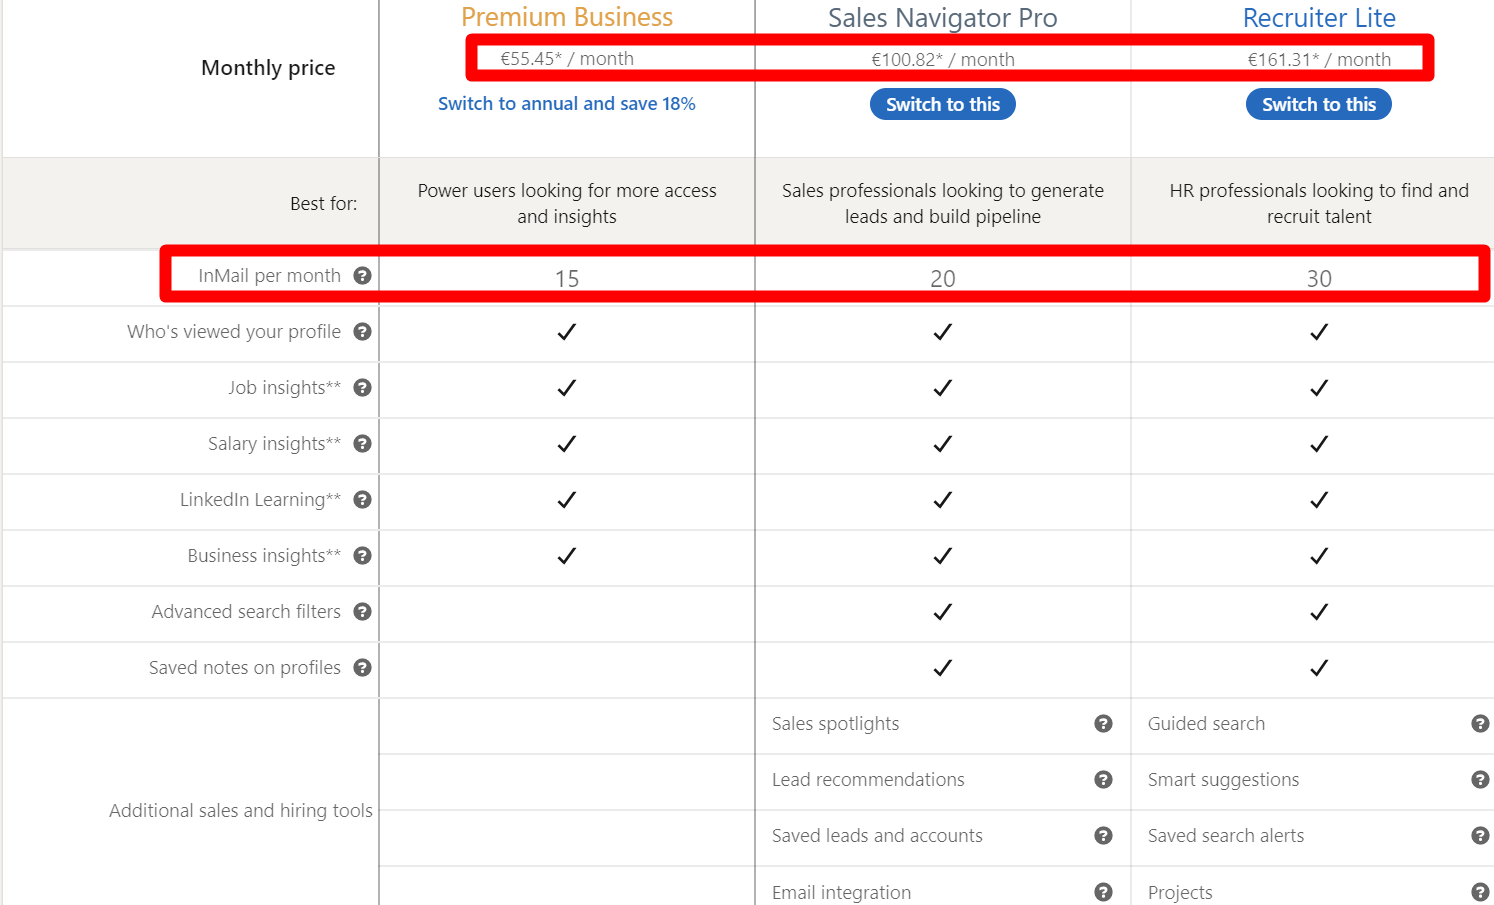This screenshot has height=905, width=1494.
Task: Click Premium Business checkmark for Business insights
Action: pos(567,555)
